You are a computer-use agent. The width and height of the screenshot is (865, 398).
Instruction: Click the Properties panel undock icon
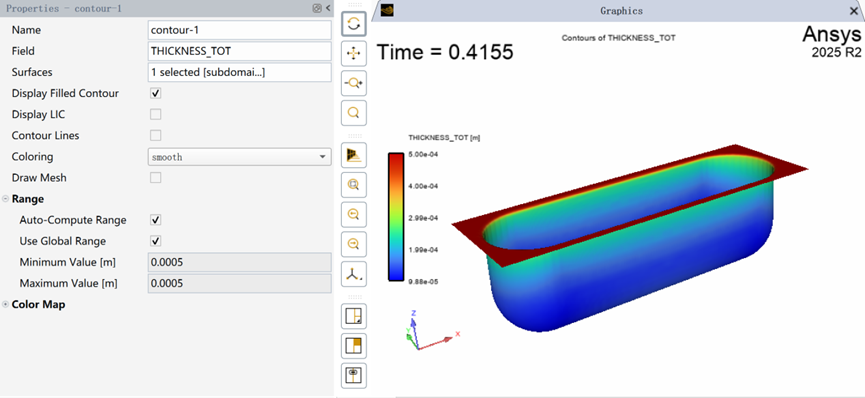pyautogui.click(x=317, y=8)
